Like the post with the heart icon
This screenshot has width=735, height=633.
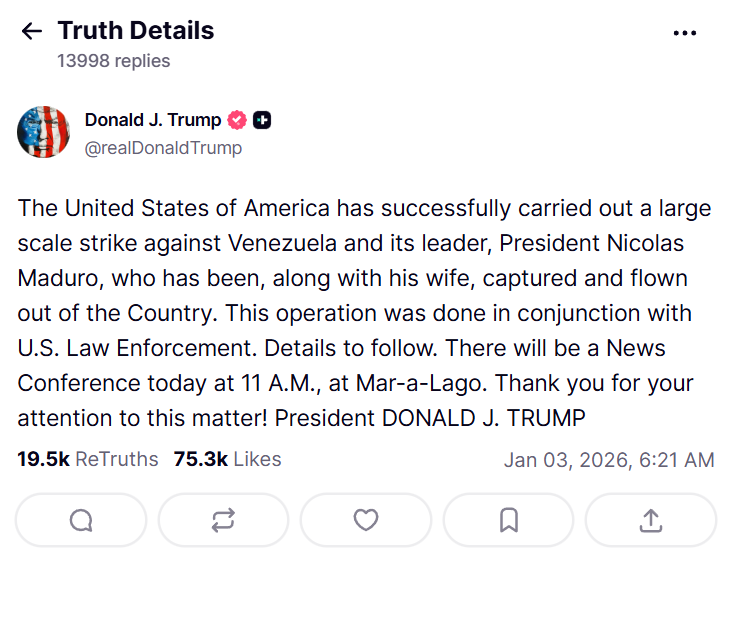[x=366, y=520]
